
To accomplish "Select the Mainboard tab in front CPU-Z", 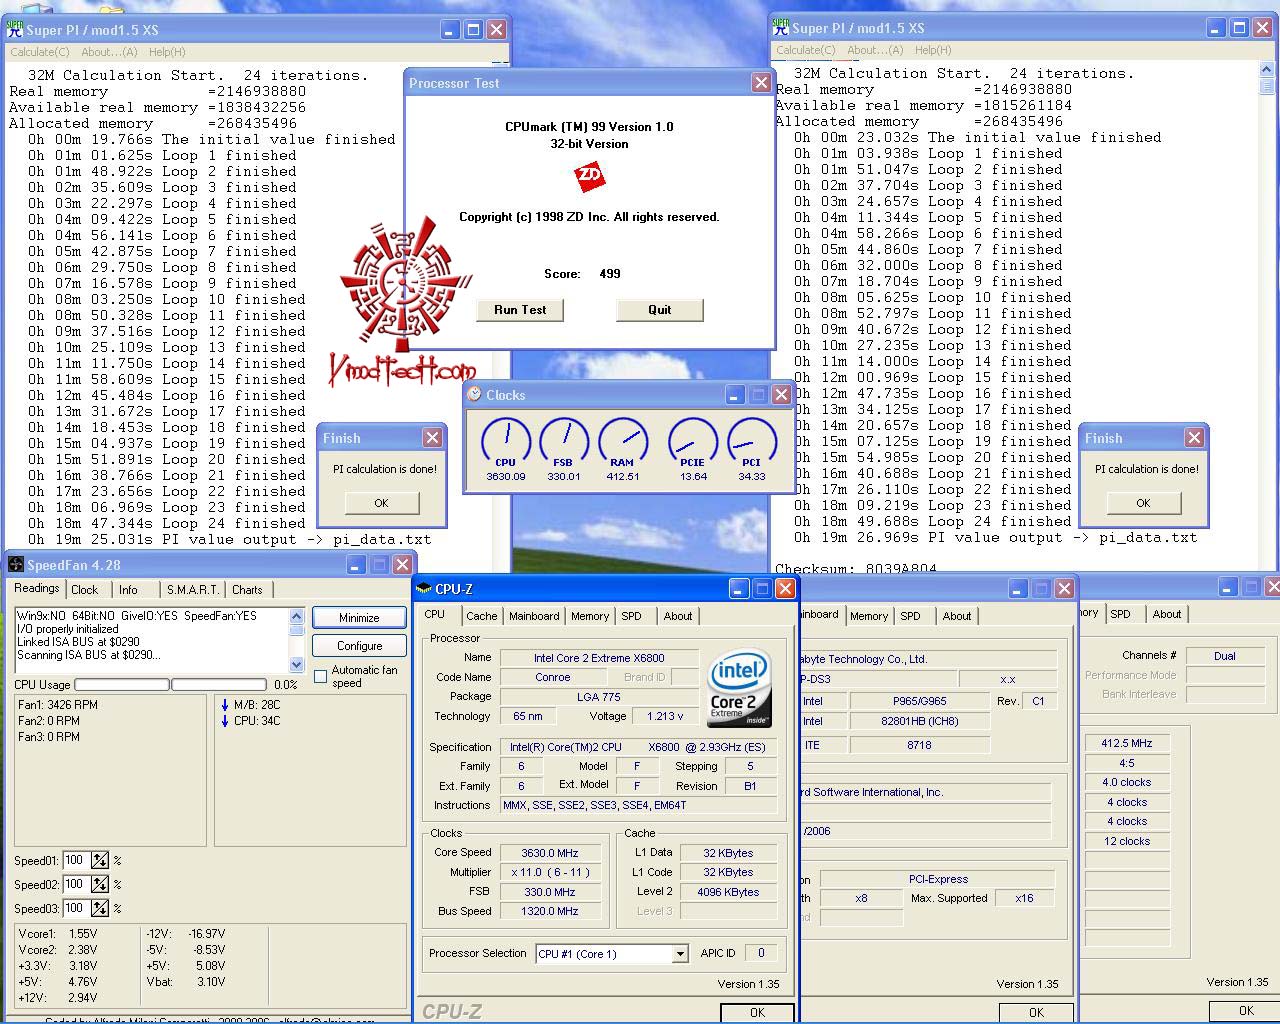I will (x=534, y=616).
